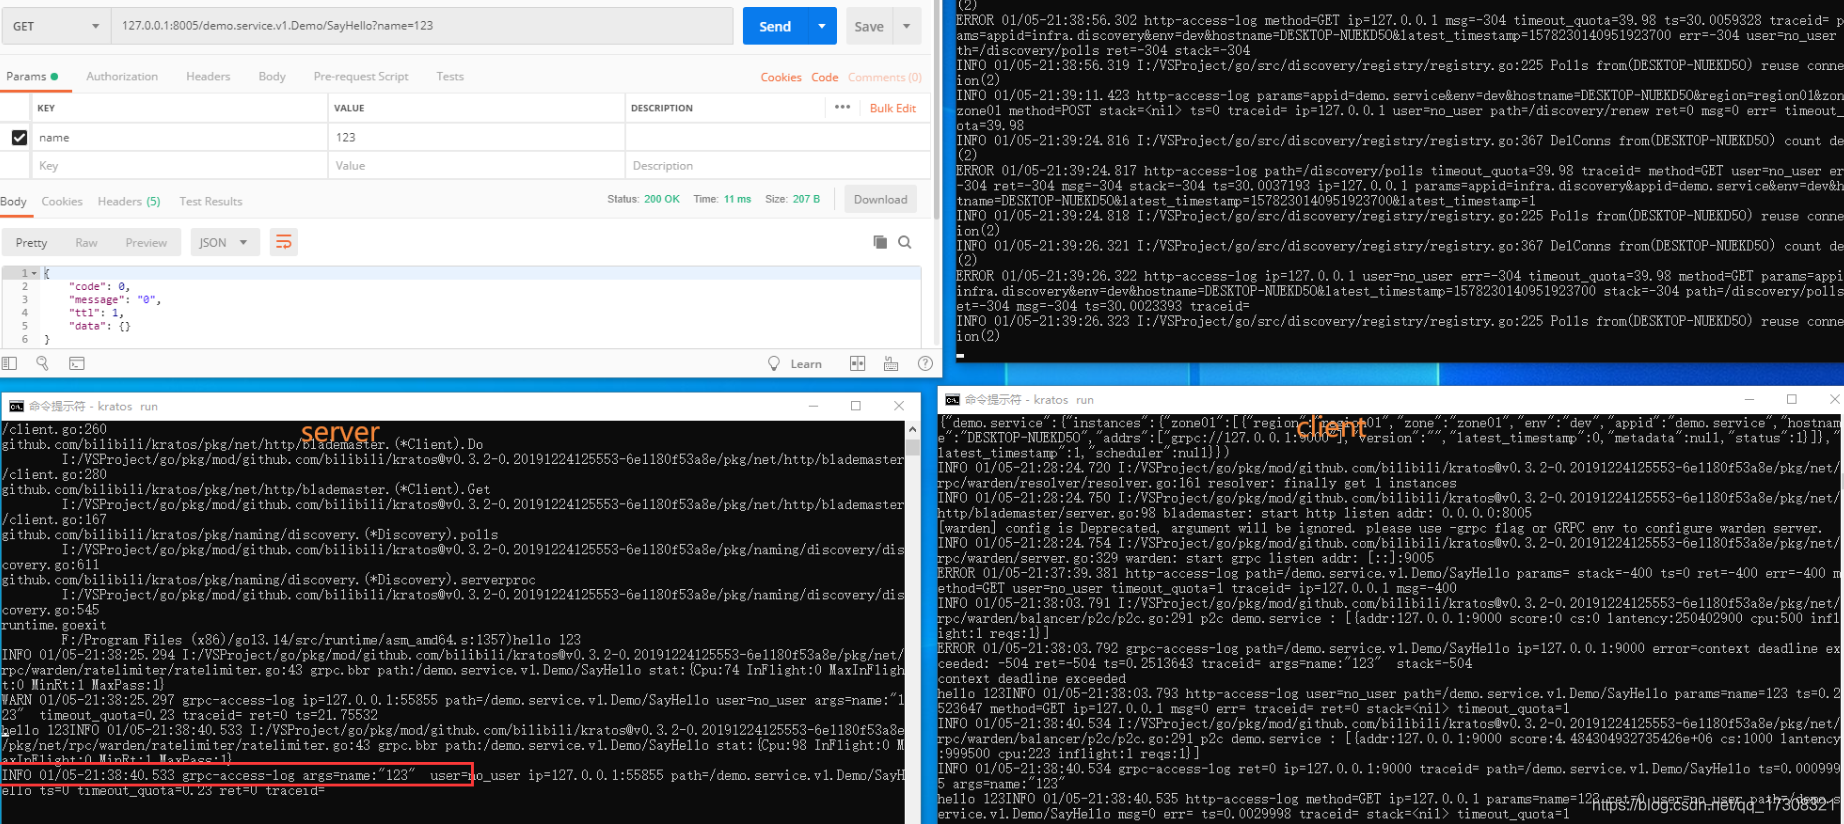Open the Code snippet link
The height and width of the screenshot is (824, 1844).
825,77
